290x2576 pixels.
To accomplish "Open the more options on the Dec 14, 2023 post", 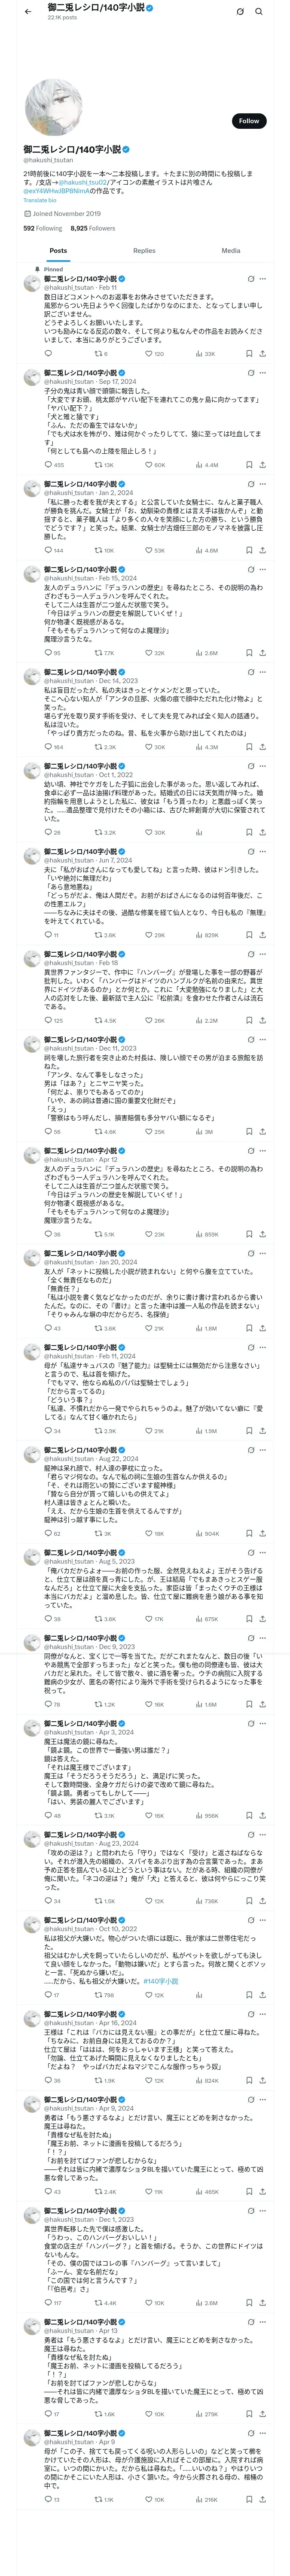I will tap(263, 672).
